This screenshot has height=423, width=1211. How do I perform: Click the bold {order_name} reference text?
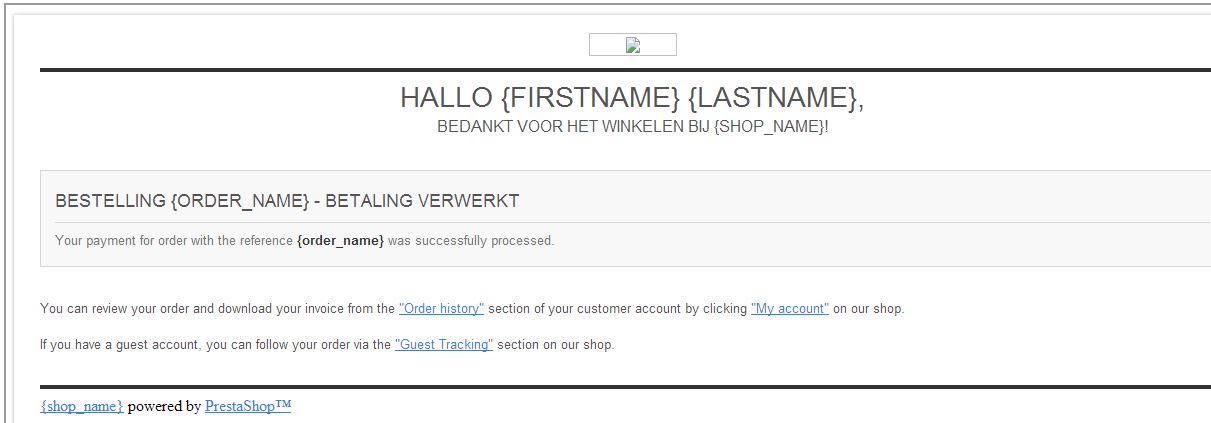(340, 241)
